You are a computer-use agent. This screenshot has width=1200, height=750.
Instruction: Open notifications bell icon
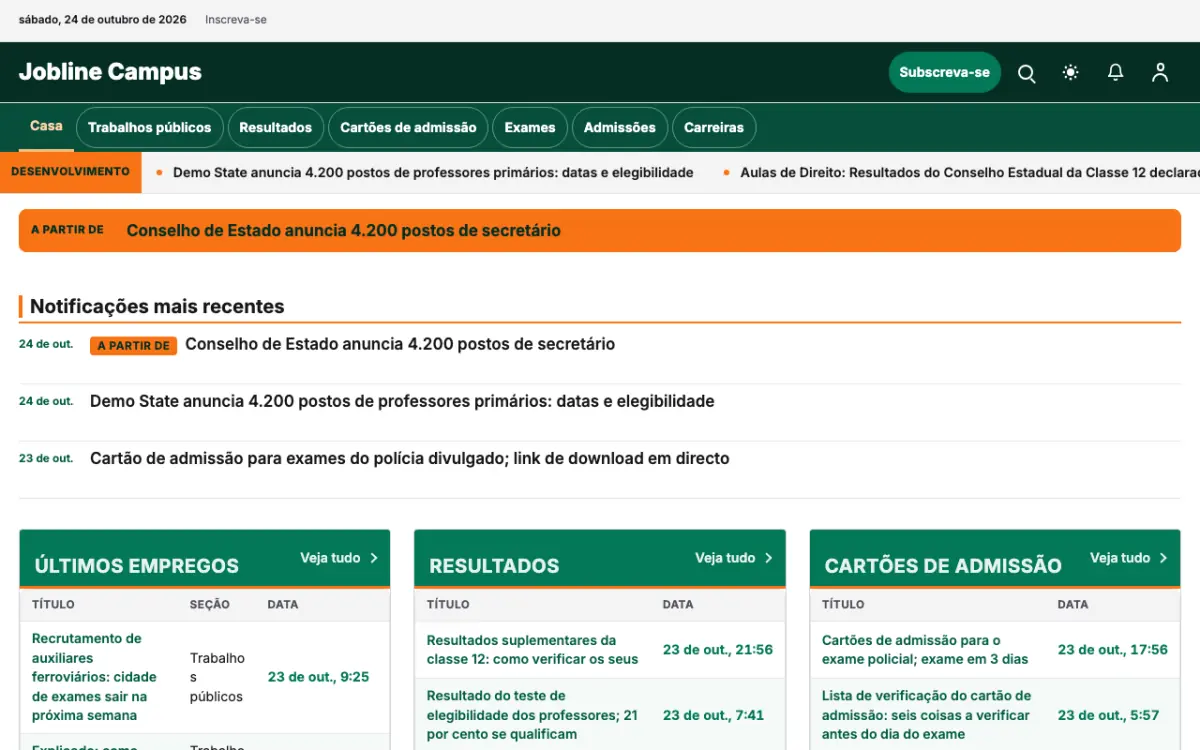click(1115, 73)
